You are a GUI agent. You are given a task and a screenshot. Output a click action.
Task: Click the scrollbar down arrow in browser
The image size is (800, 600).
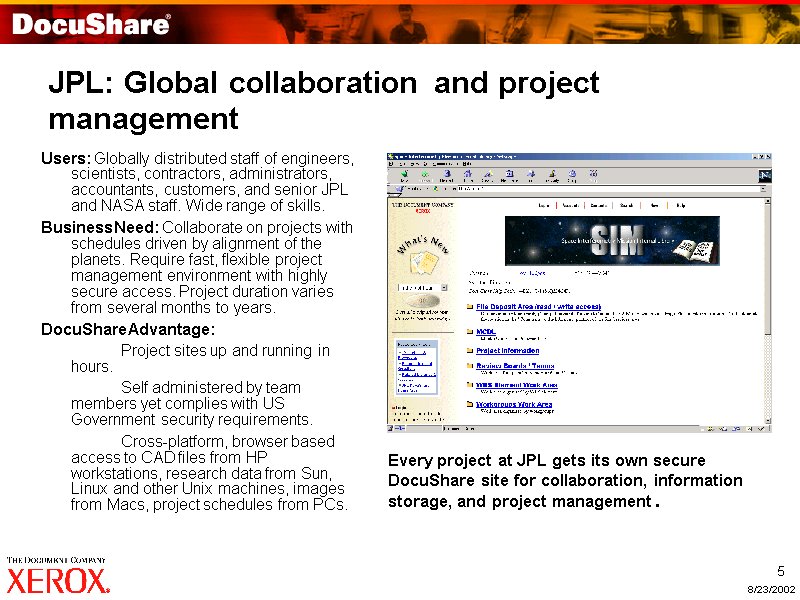768,420
